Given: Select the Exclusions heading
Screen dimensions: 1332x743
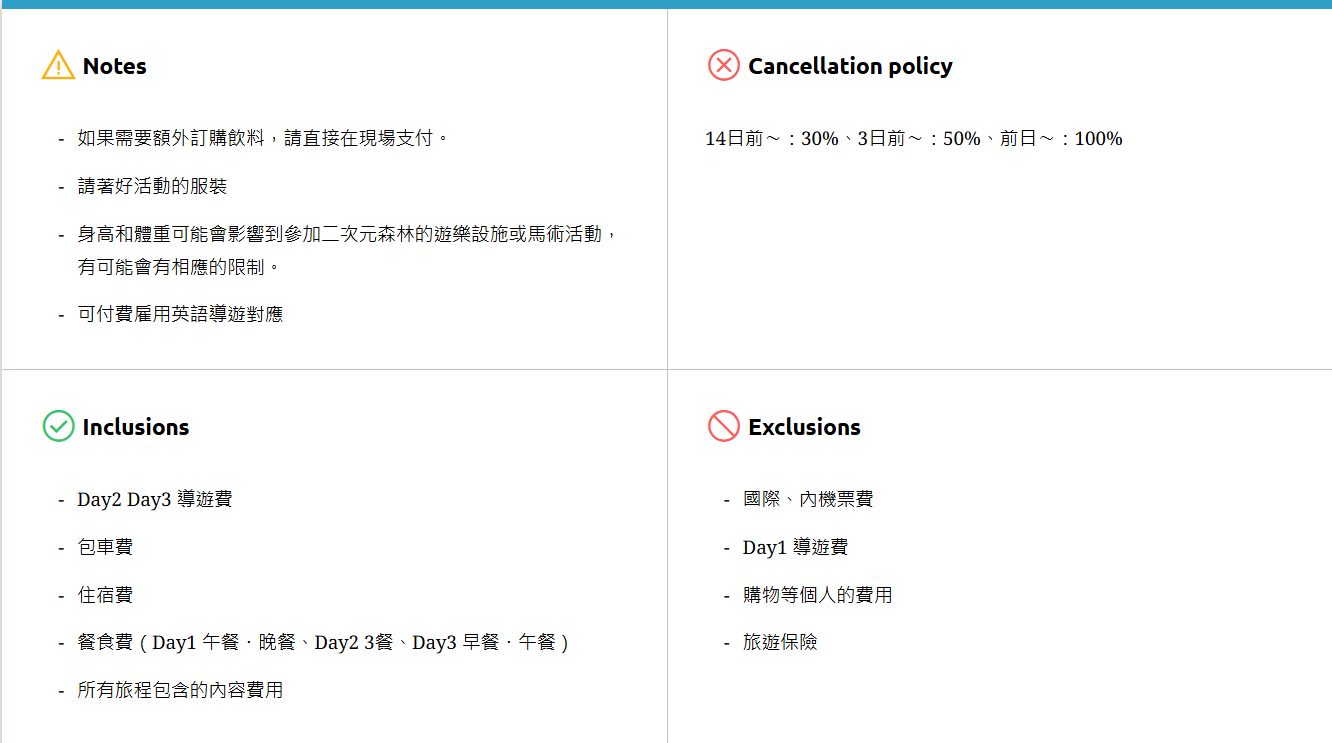Looking at the screenshot, I should (804, 427).
